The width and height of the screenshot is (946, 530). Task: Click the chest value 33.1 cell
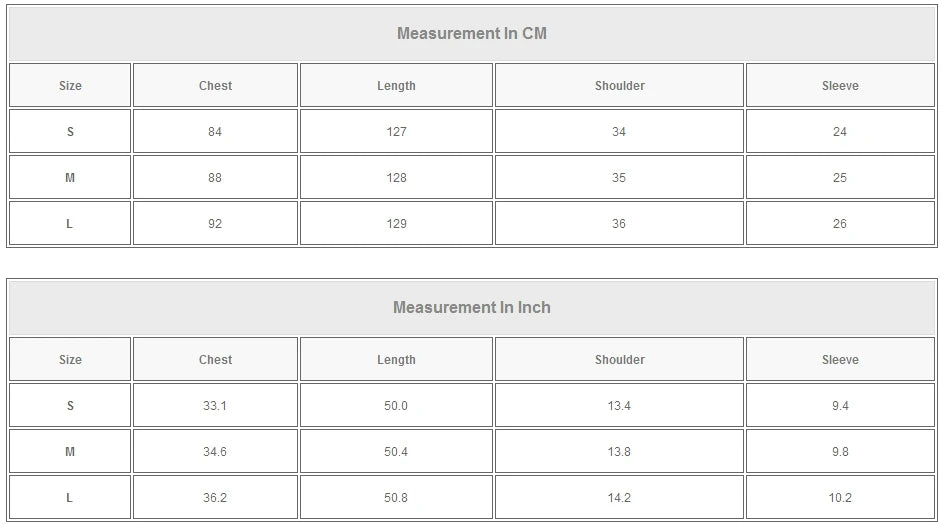pos(215,406)
